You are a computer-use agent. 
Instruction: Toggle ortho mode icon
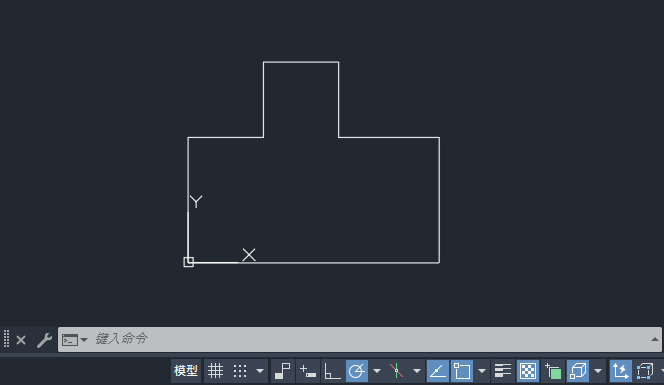pos(332,371)
